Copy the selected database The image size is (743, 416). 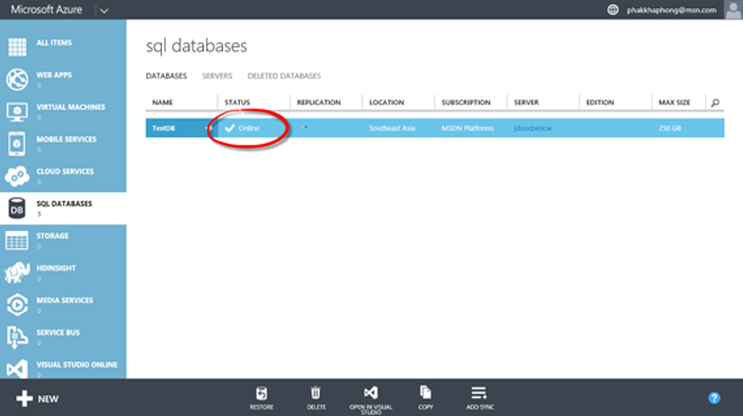(425, 397)
